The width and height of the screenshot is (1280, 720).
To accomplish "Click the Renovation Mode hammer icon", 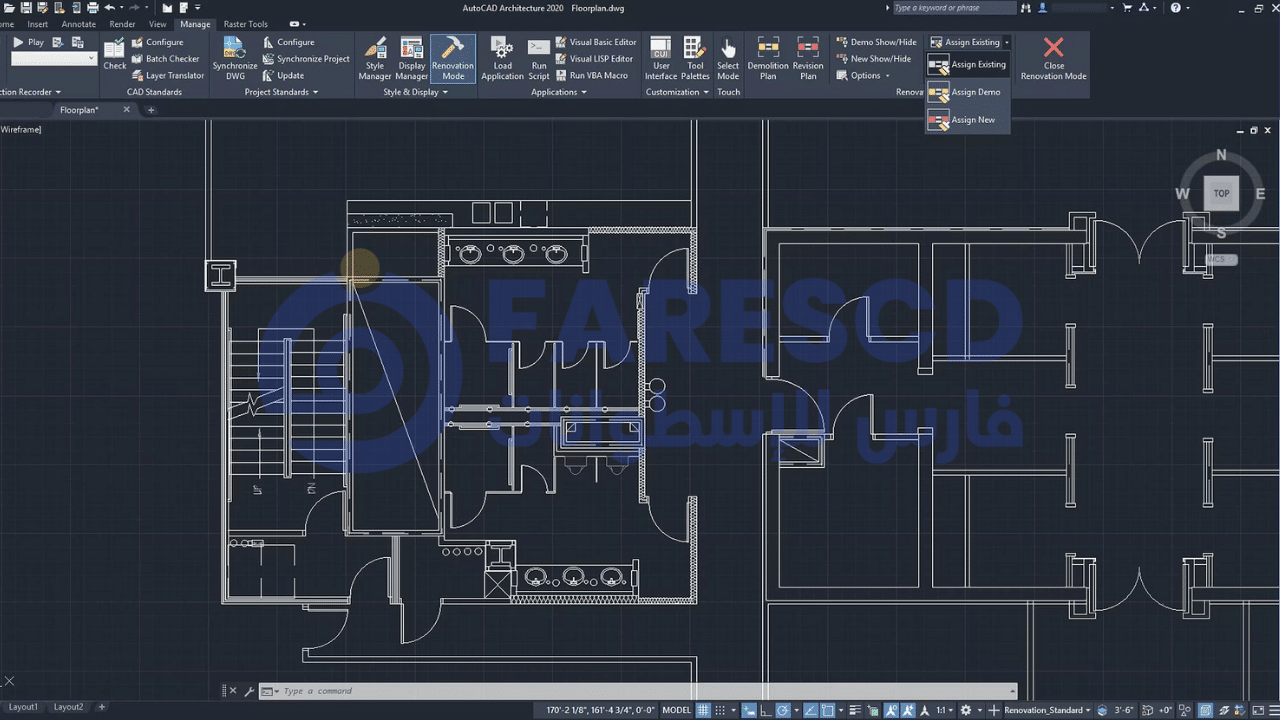I will click(453, 47).
